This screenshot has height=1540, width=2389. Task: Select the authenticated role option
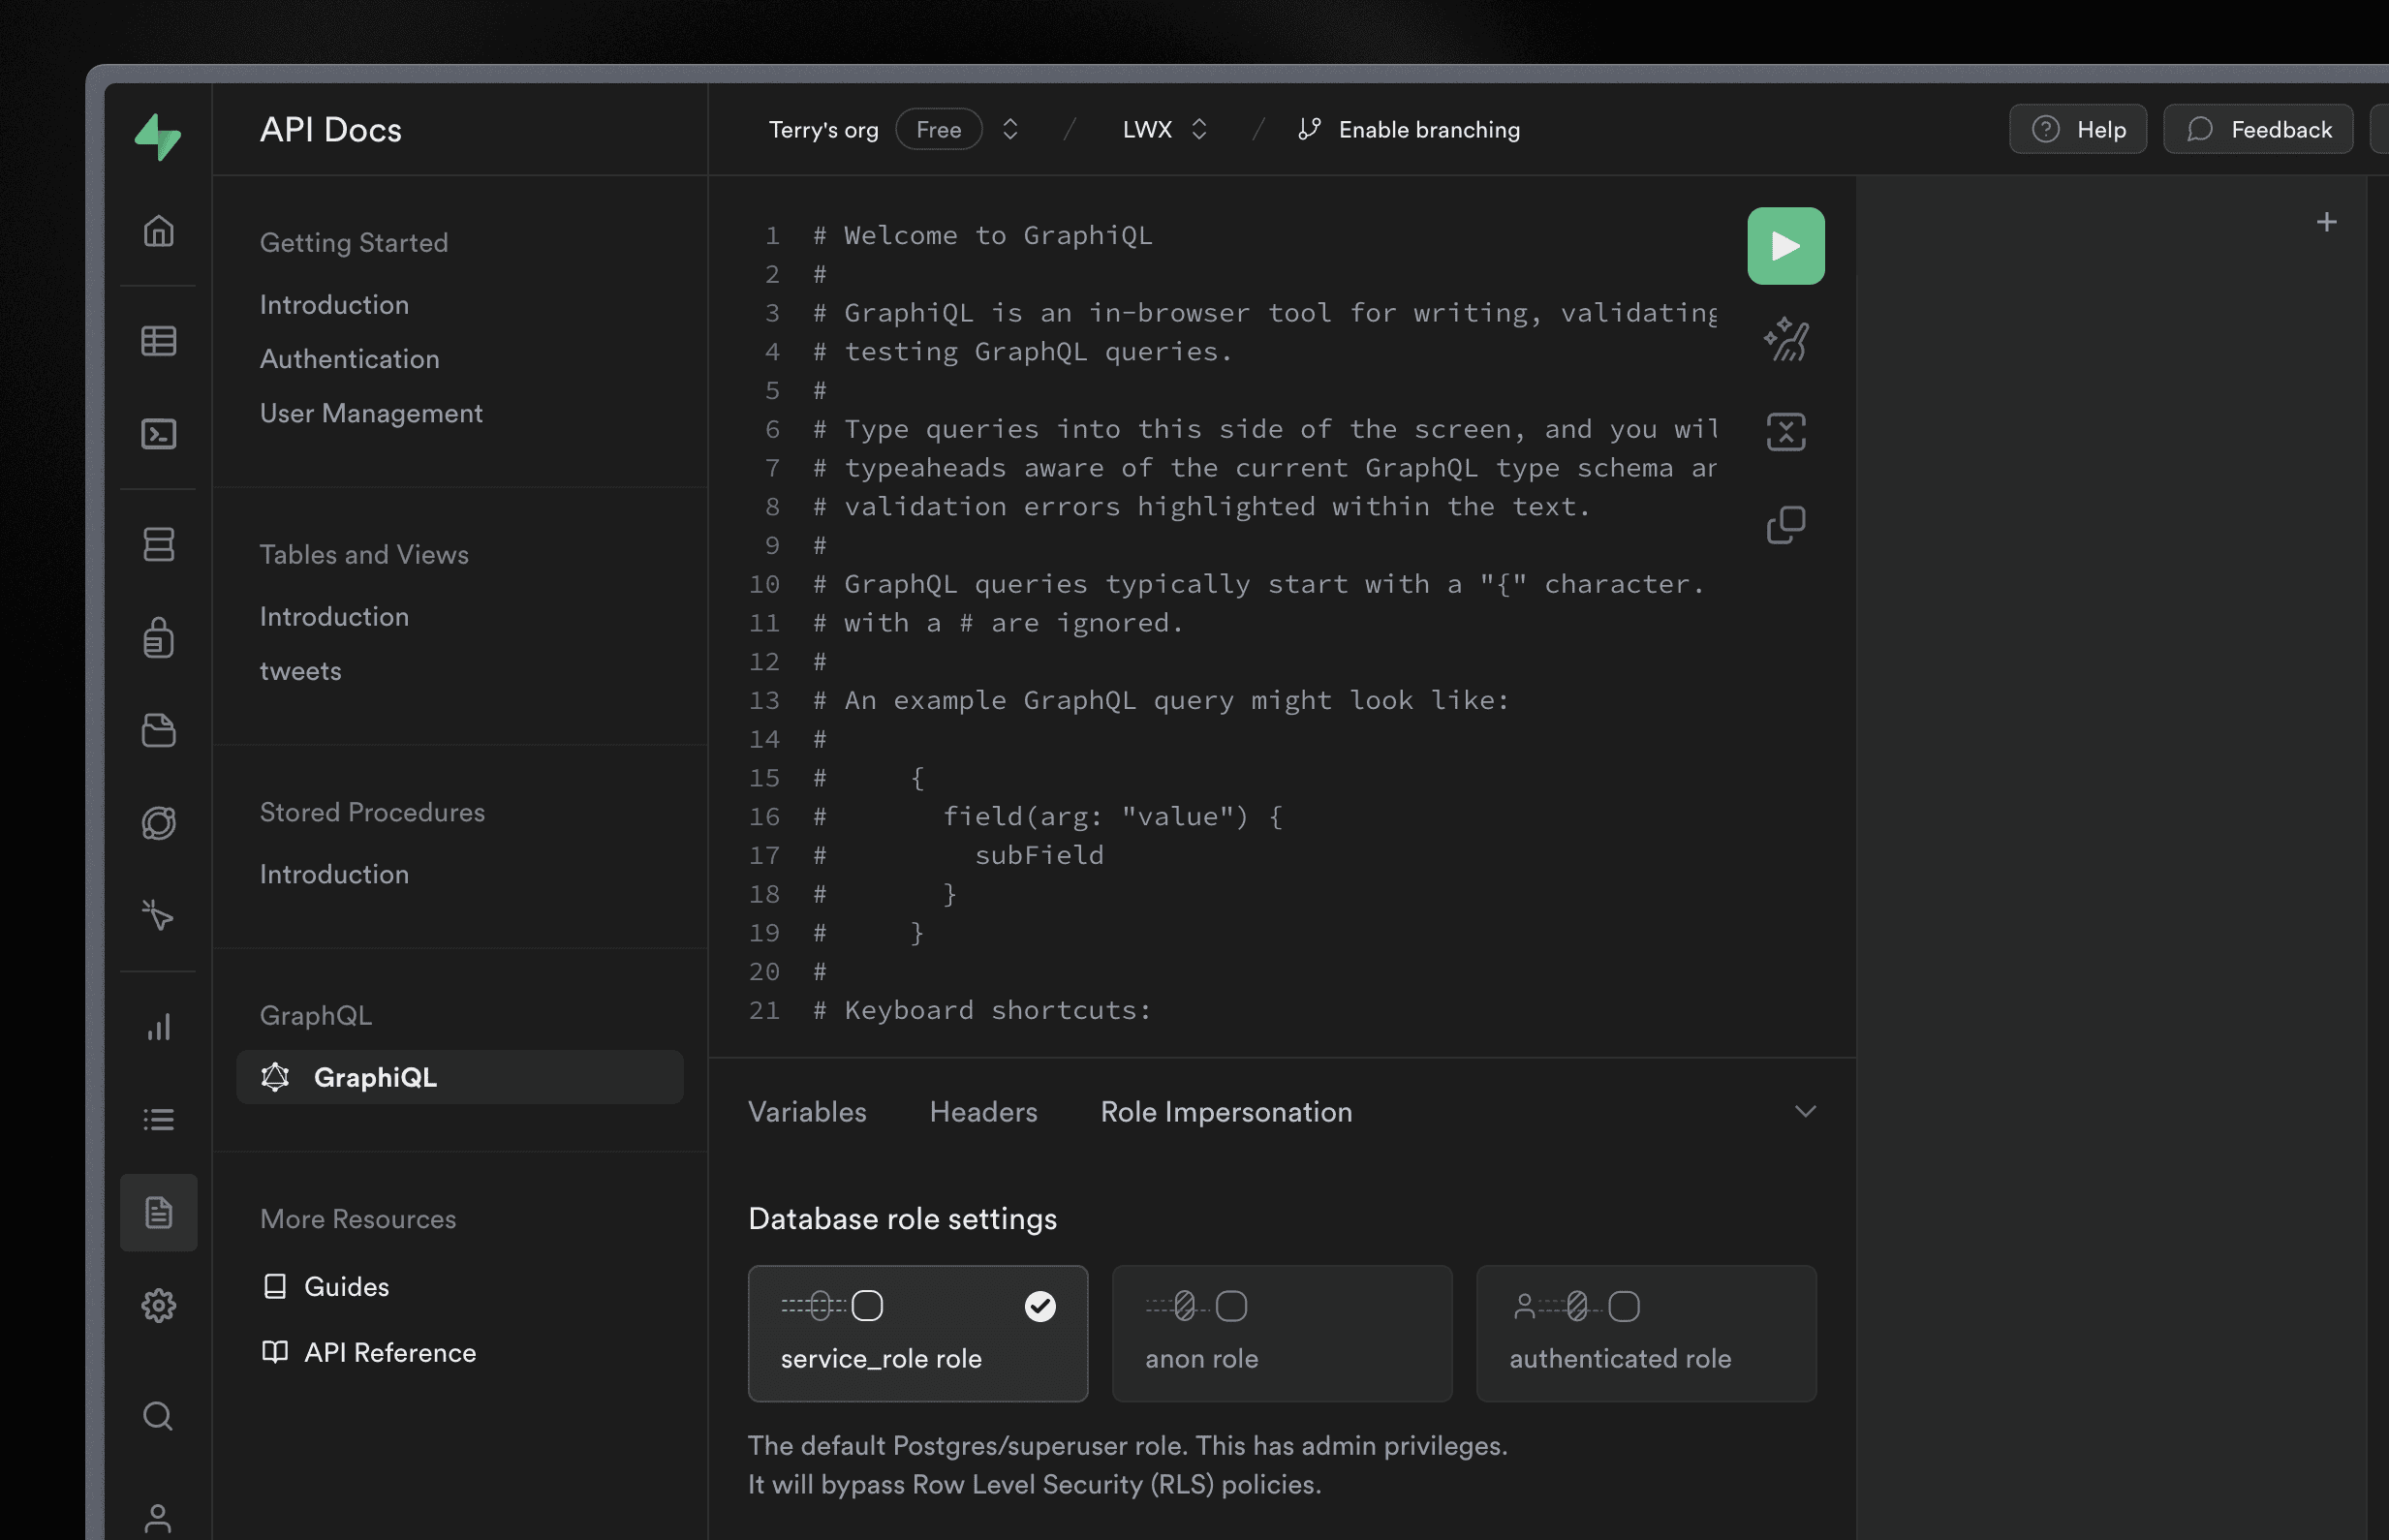[1646, 1333]
